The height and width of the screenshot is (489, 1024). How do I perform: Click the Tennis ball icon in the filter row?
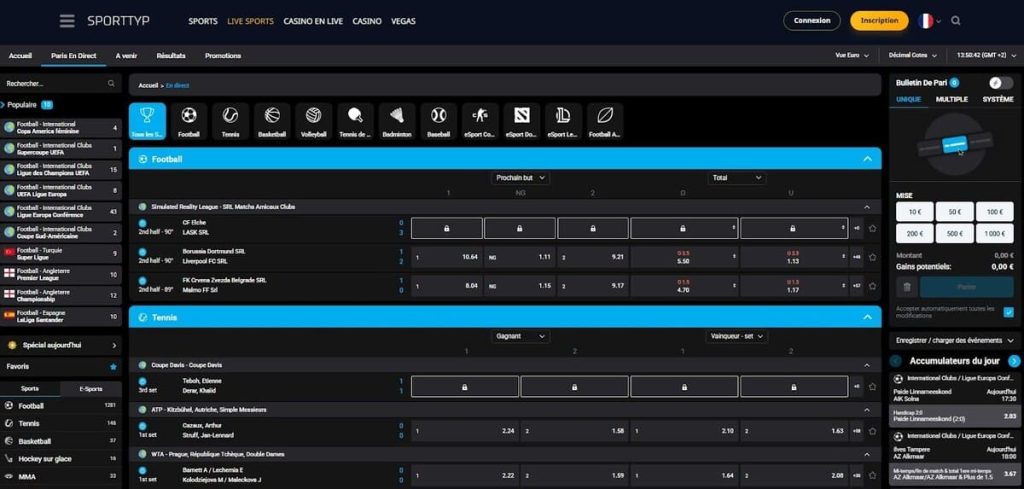tap(230, 120)
